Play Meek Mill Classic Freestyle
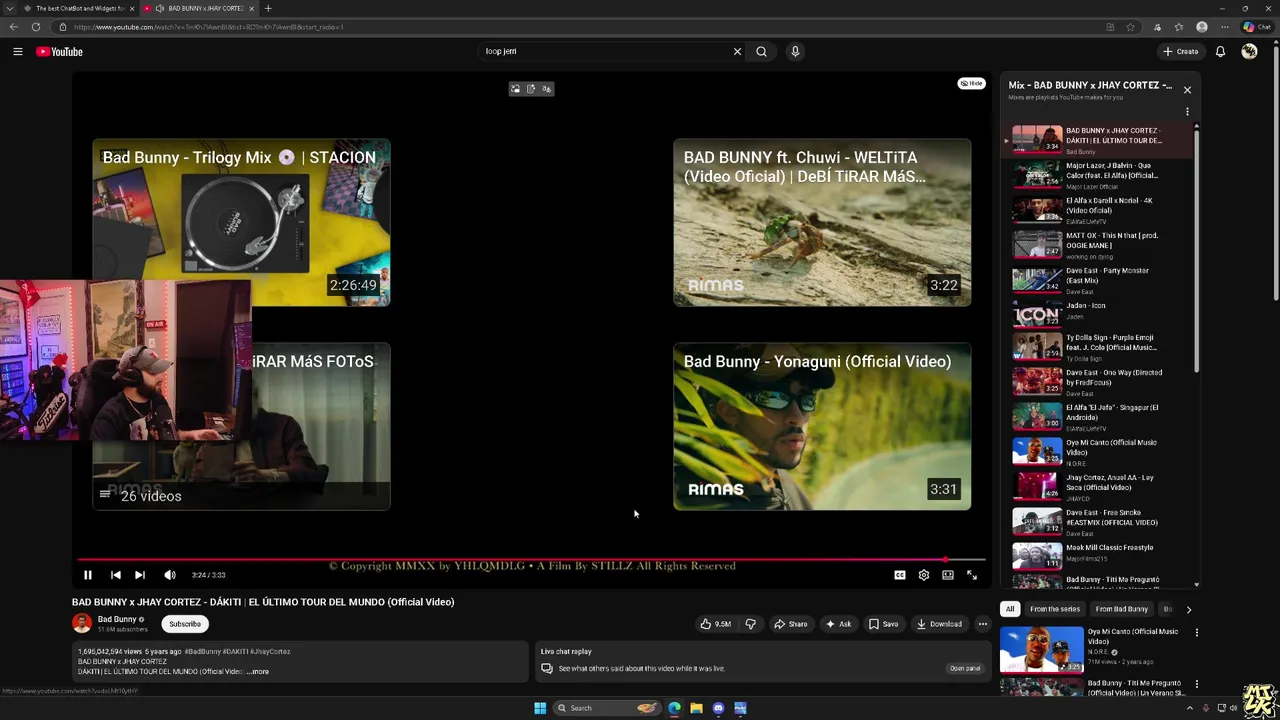 pos(1100,555)
